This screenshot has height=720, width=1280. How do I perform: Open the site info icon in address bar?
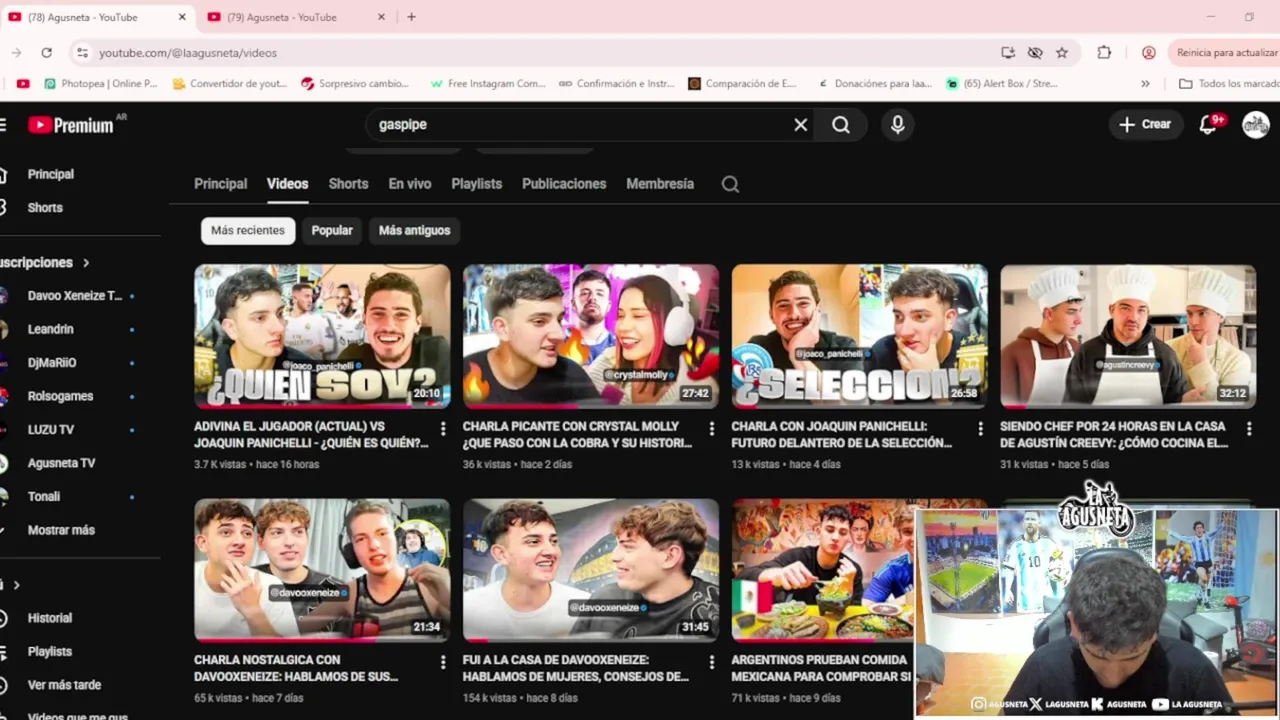[82, 53]
